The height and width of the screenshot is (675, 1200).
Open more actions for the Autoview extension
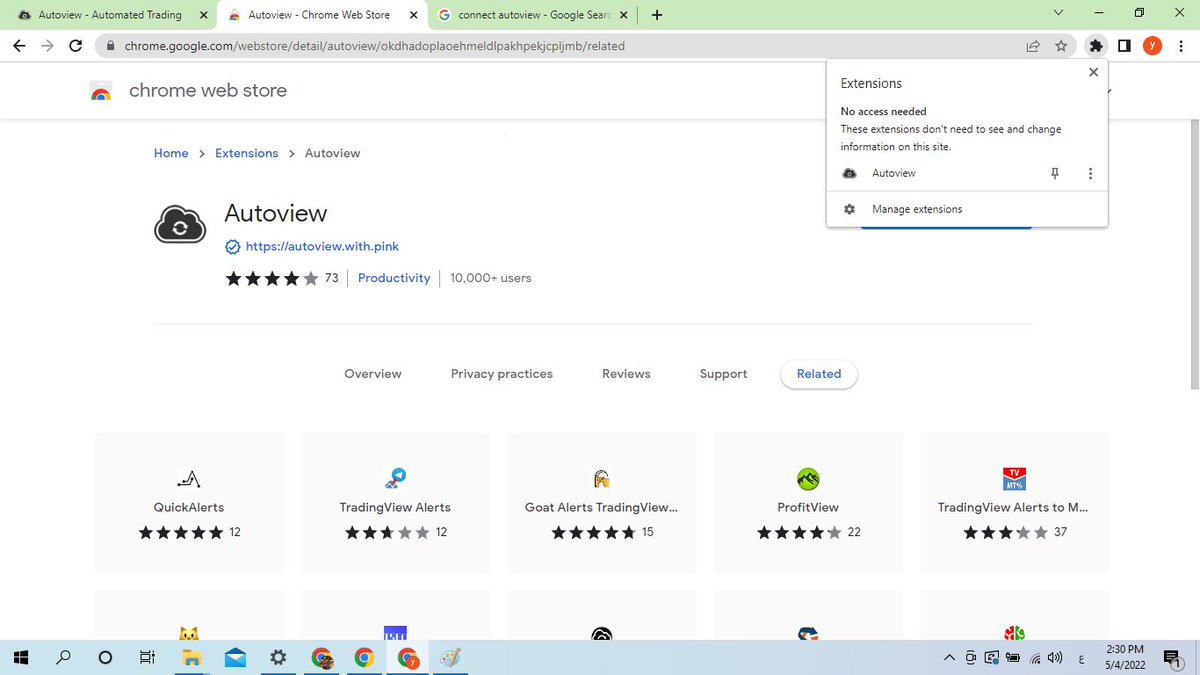pyautogui.click(x=1090, y=173)
